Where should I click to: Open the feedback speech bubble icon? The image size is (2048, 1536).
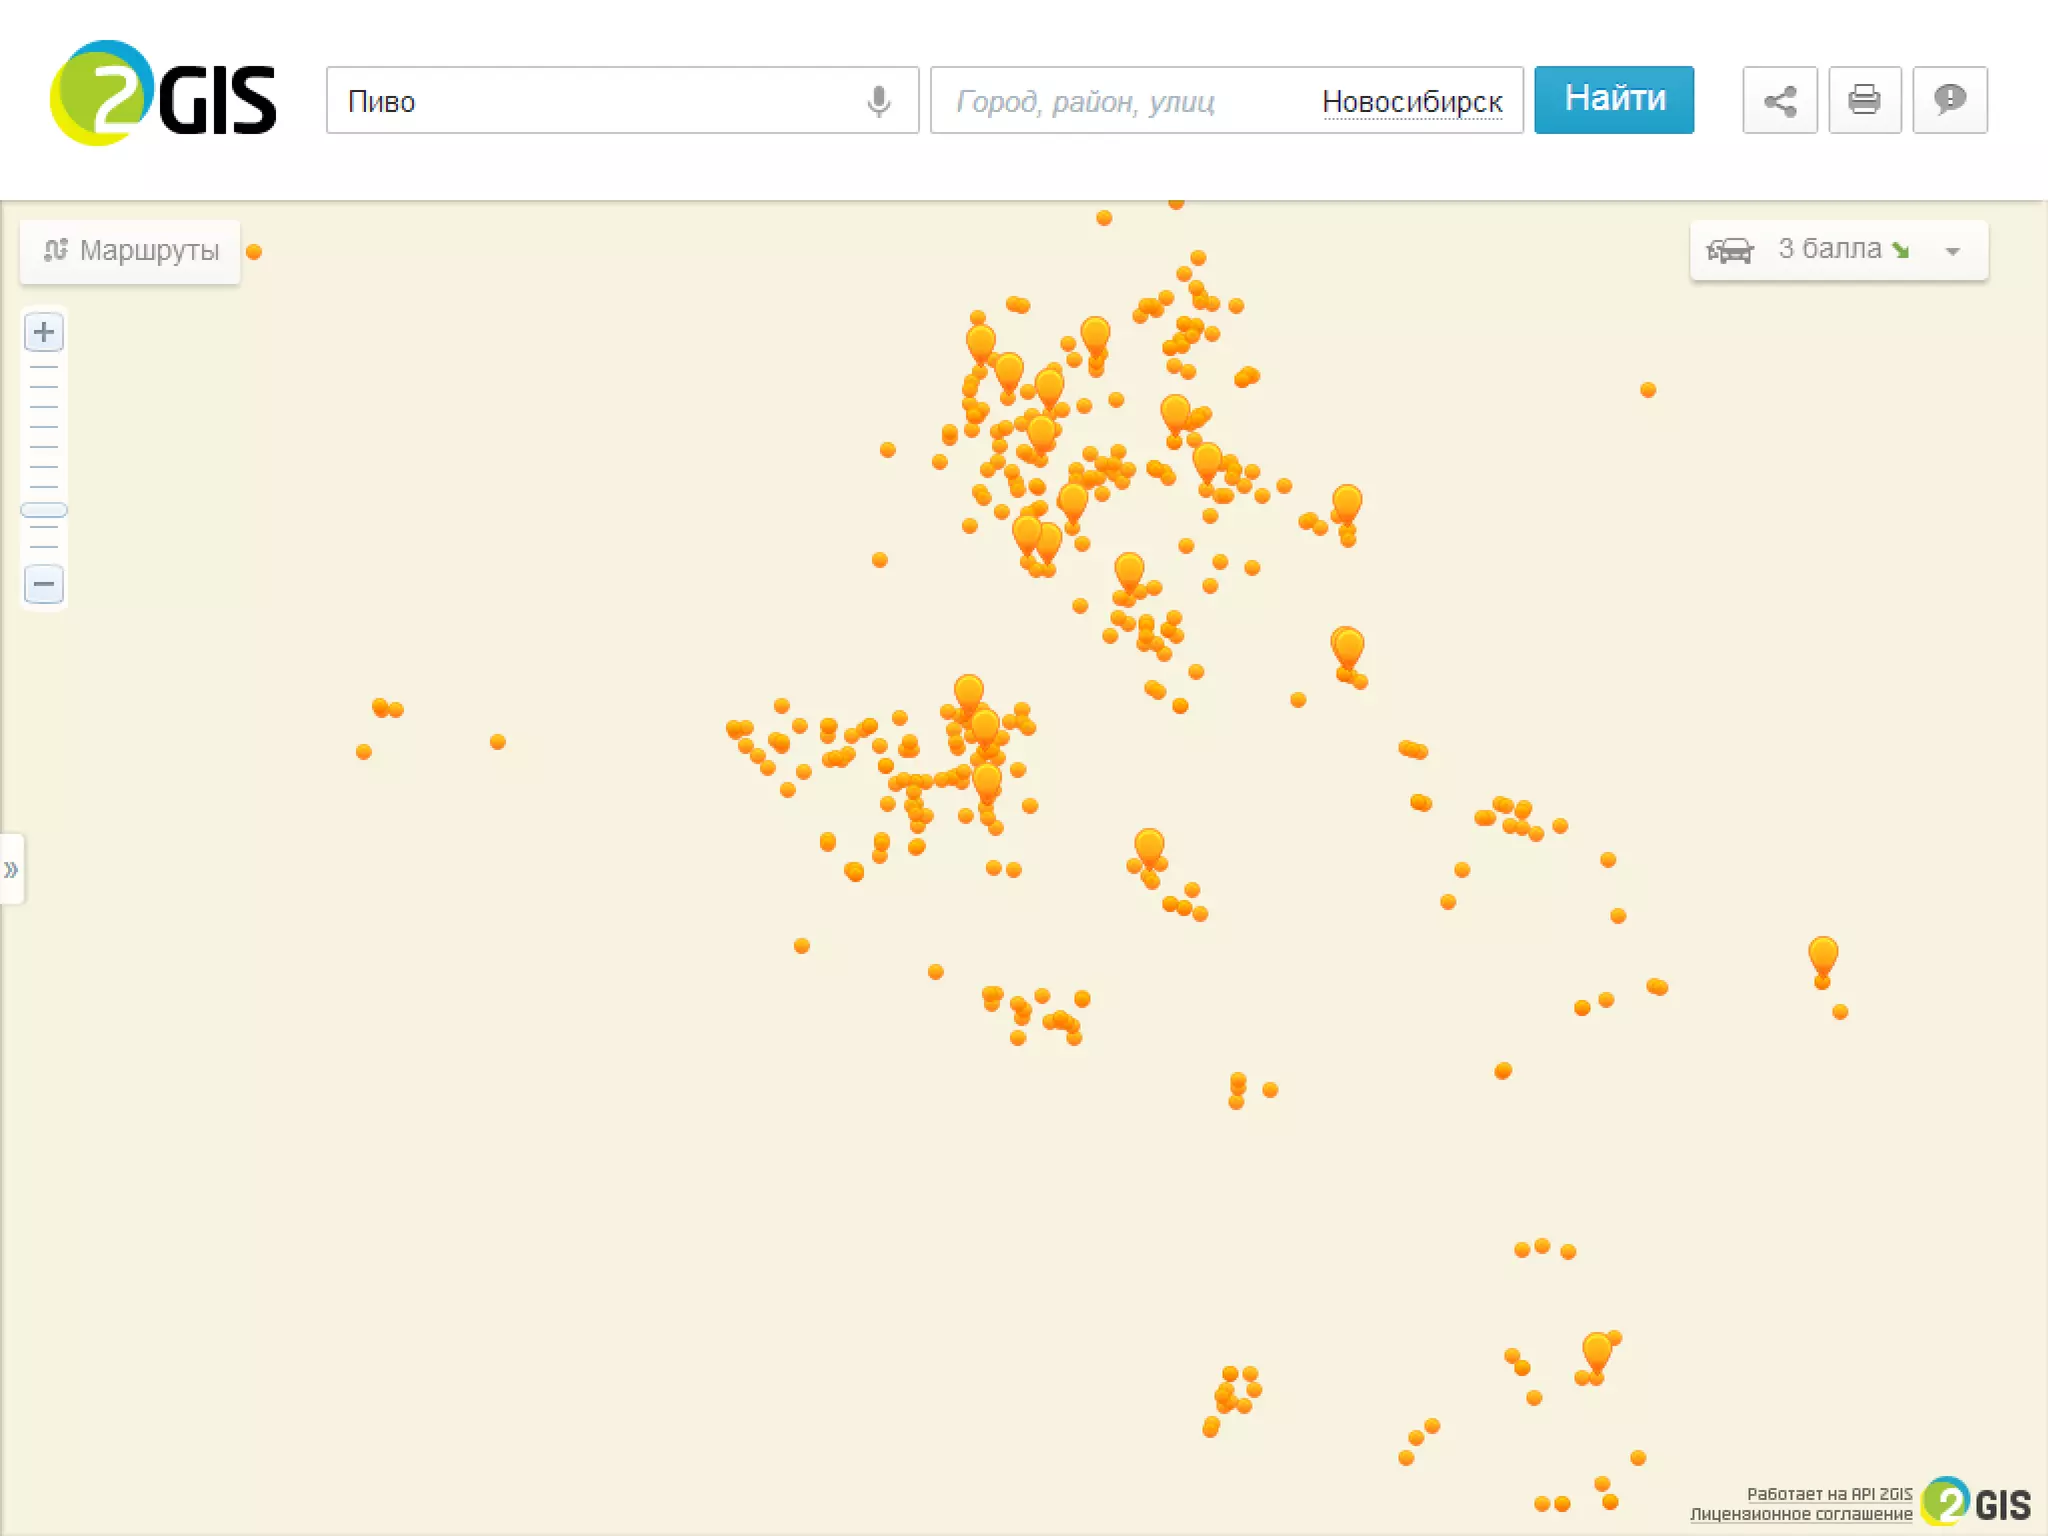point(1949,100)
